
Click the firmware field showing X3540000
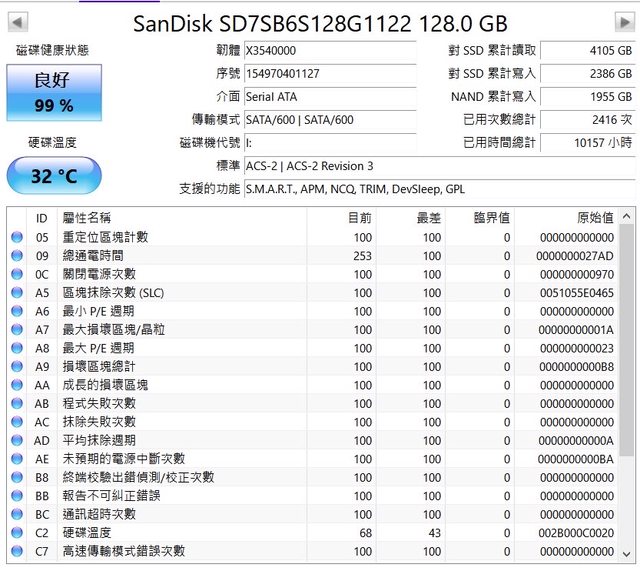point(329,50)
